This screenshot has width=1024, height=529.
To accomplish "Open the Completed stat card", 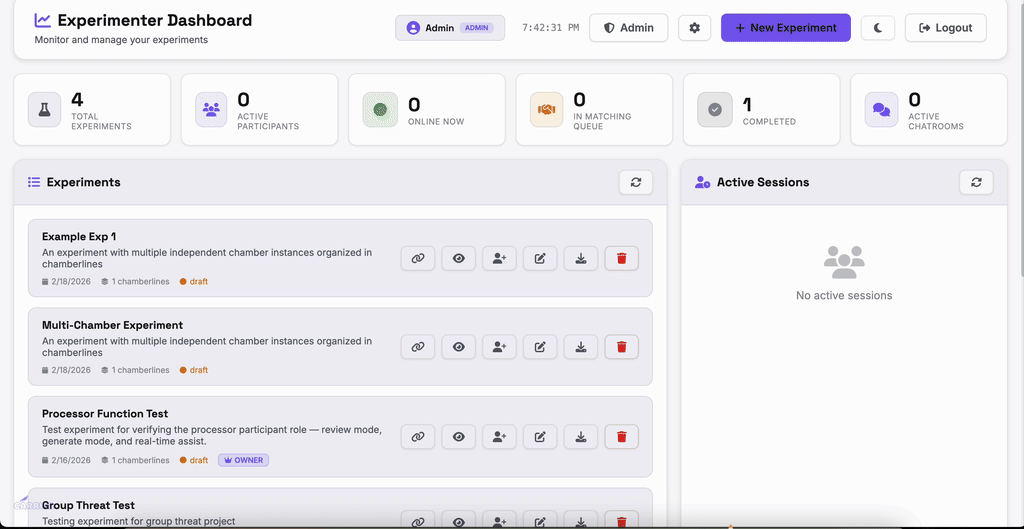I will tap(759, 110).
